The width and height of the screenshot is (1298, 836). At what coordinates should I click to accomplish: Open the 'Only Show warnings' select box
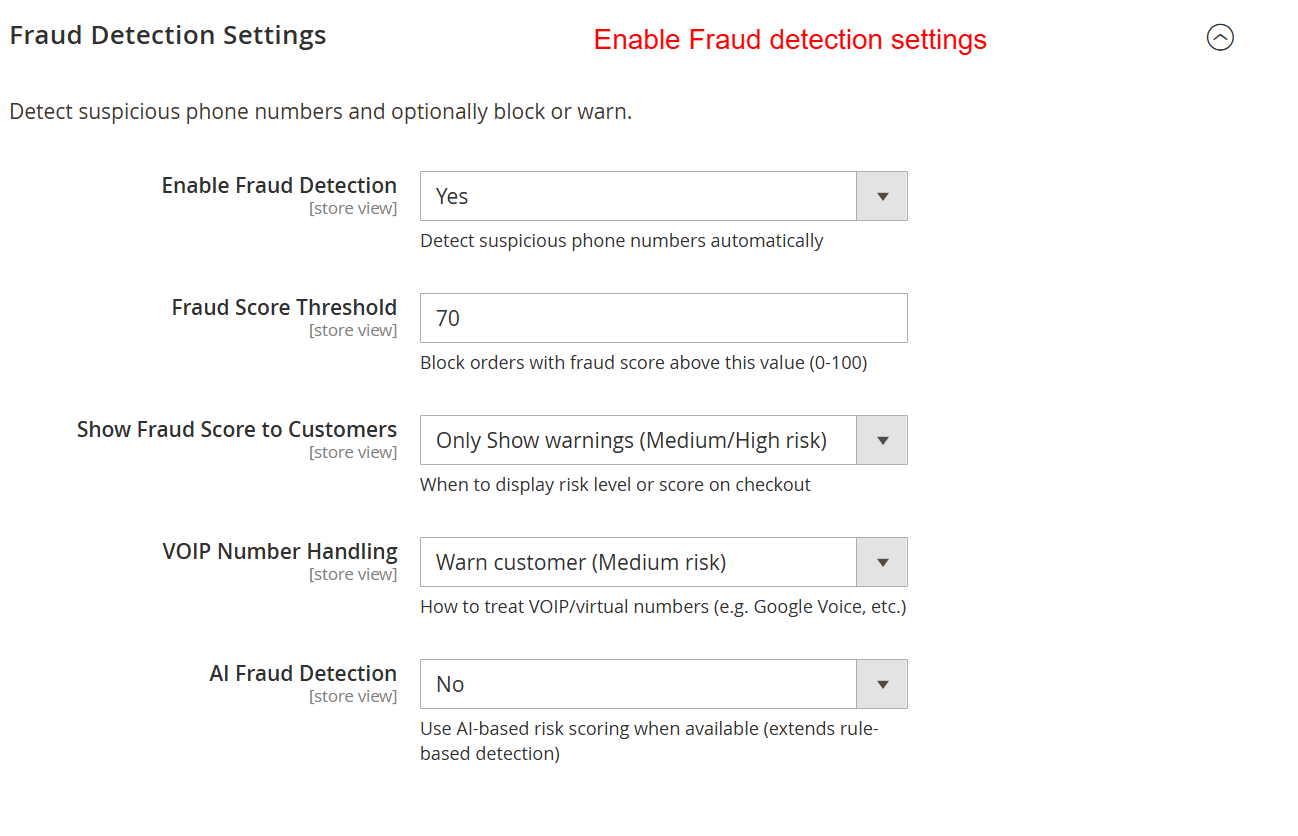[638, 440]
